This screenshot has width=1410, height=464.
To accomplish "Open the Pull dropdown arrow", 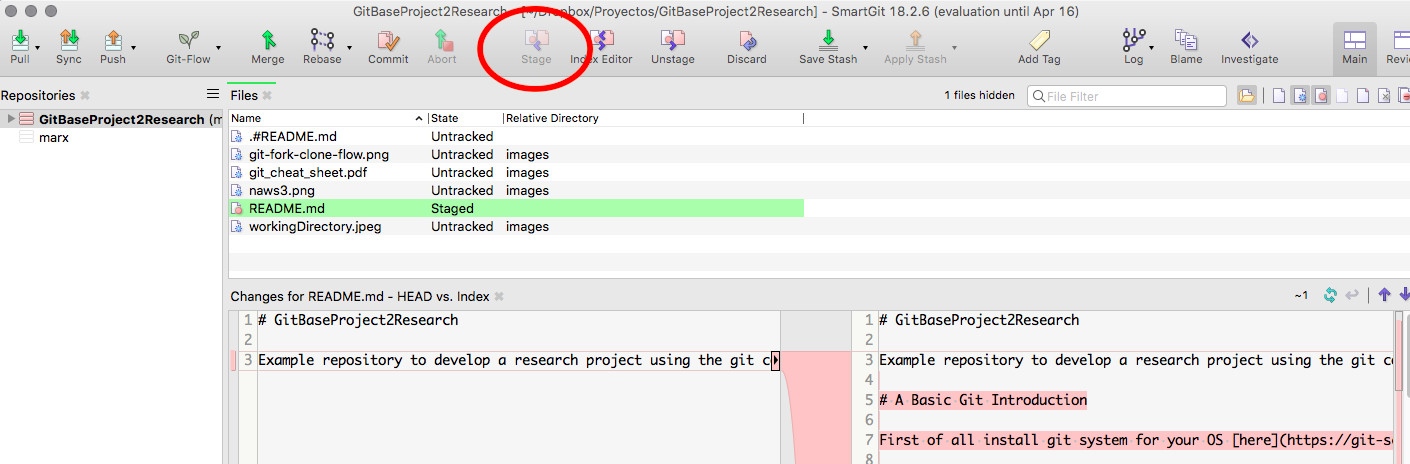I will coord(38,47).
